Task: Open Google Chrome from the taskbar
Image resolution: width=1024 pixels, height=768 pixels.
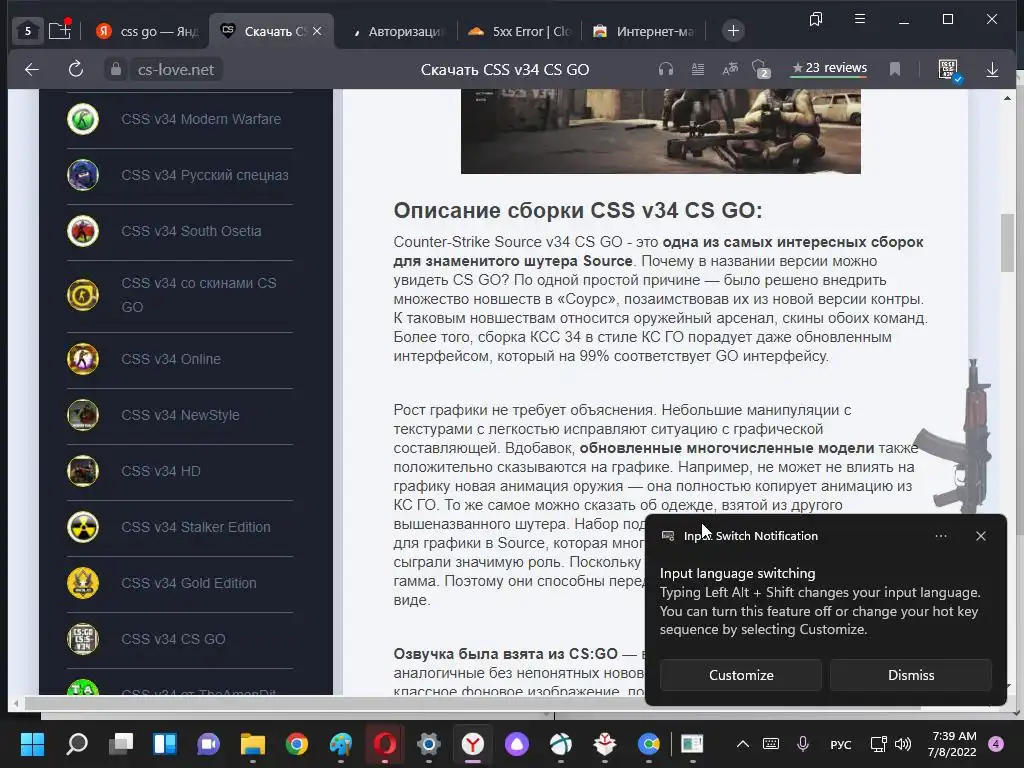Action: (296, 744)
